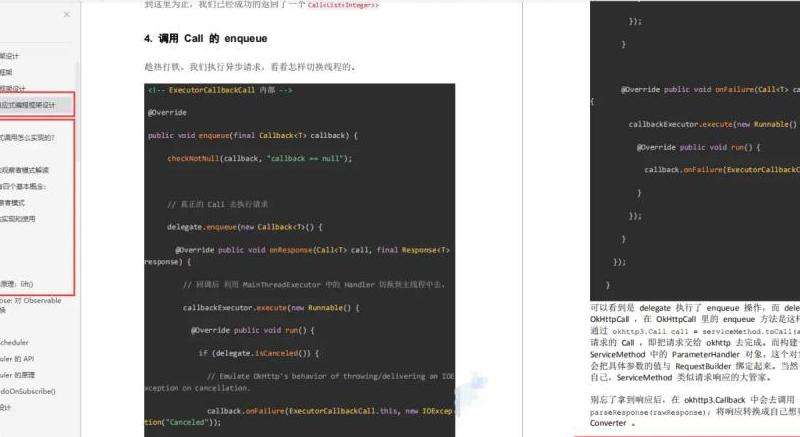Go to the 有四个基本概念 outline entry
The image size is (800, 437).
pyautogui.click(x=23, y=186)
